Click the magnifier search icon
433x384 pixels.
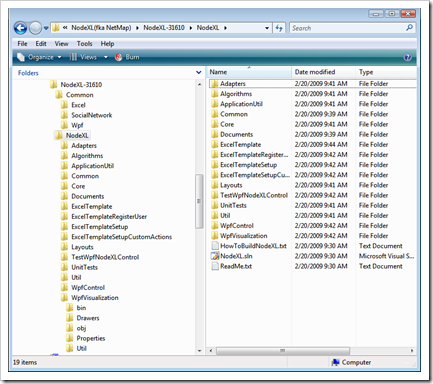[x=409, y=28]
